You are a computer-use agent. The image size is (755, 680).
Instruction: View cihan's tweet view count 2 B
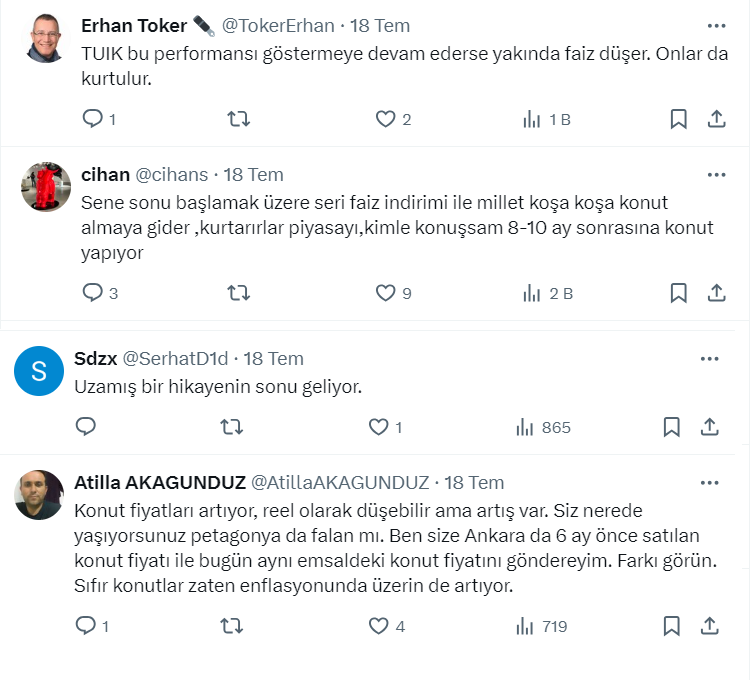[548, 293]
